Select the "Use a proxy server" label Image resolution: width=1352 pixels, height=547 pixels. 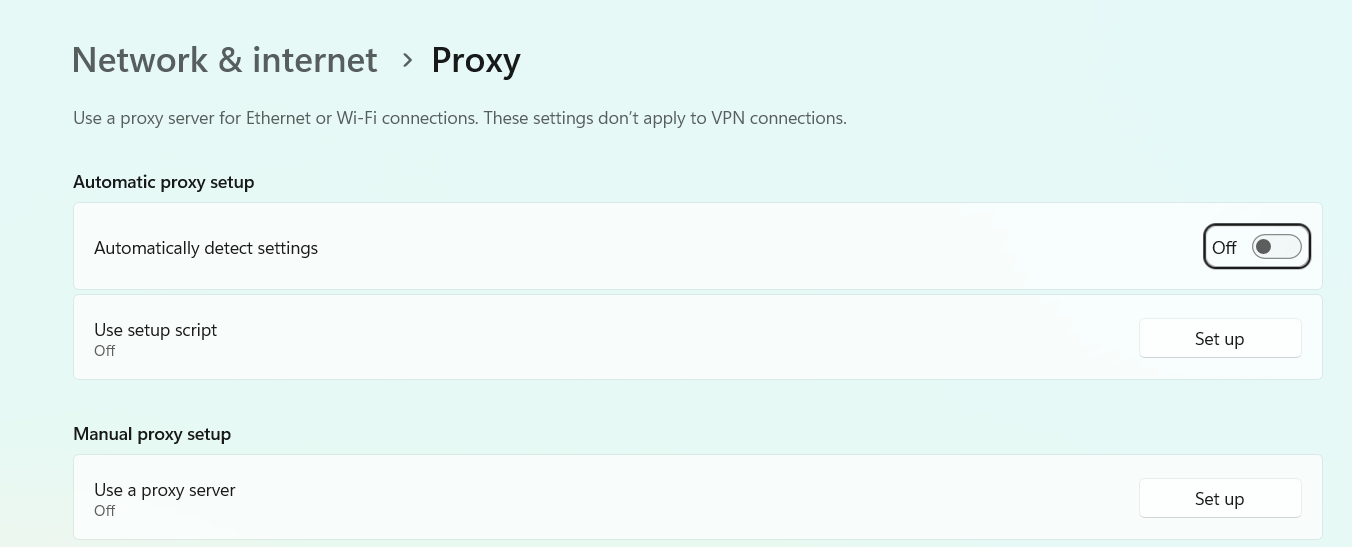point(165,490)
